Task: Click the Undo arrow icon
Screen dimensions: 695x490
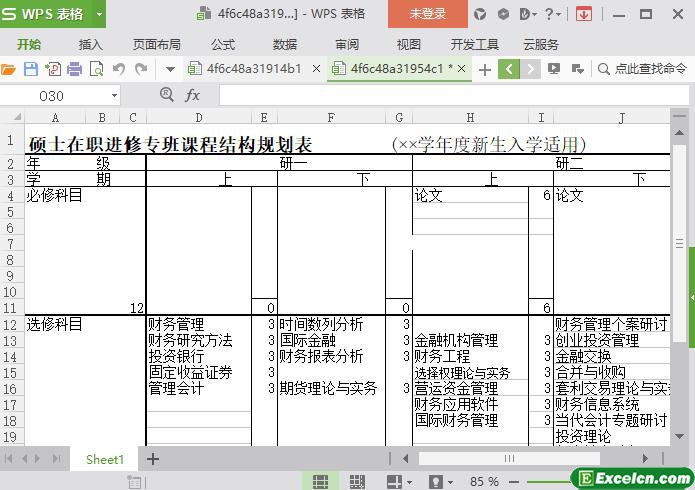Action: point(119,69)
